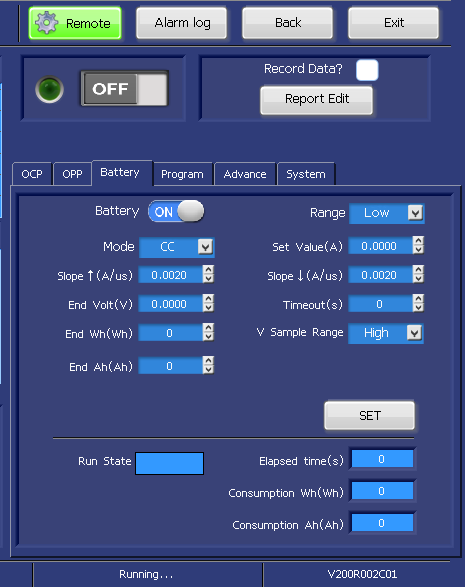Screen dimensions: 465x587
Task: Click the SET button
Action: [370, 416]
